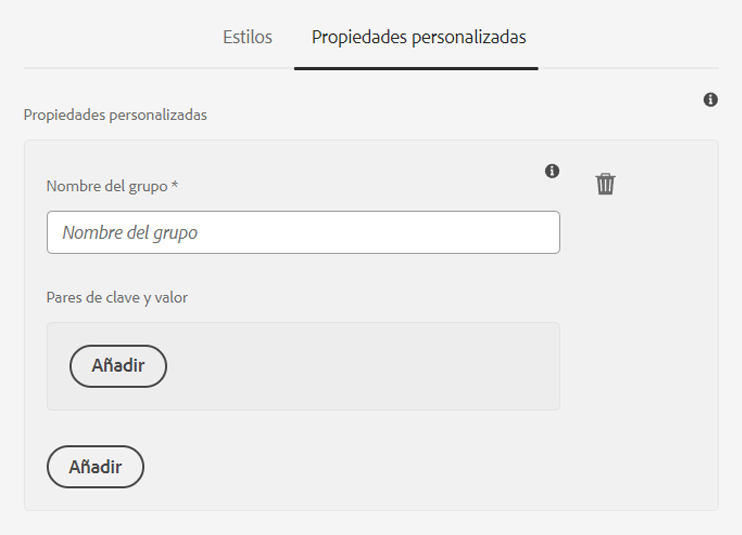Viewport: 742px width, 535px height.
Task: Click the gray margin below the group panel
Action: point(371,523)
